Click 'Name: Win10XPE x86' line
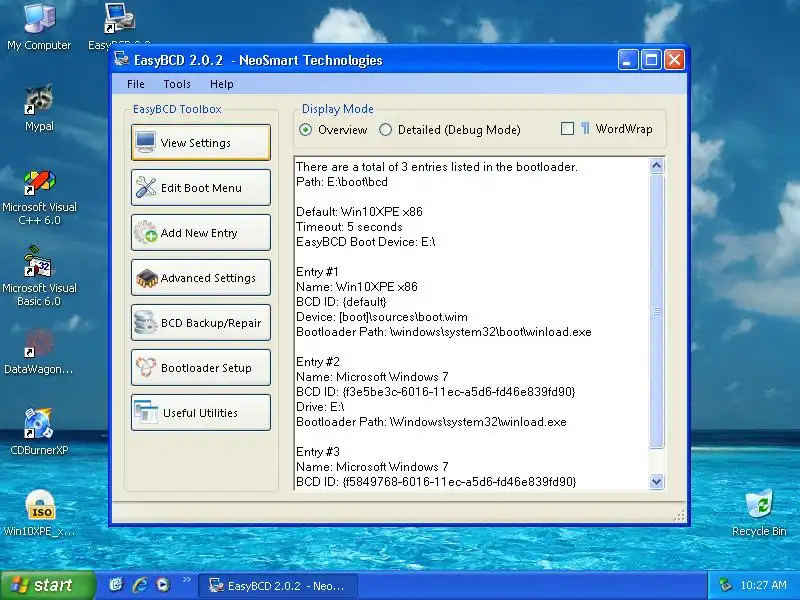 coord(357,287)
